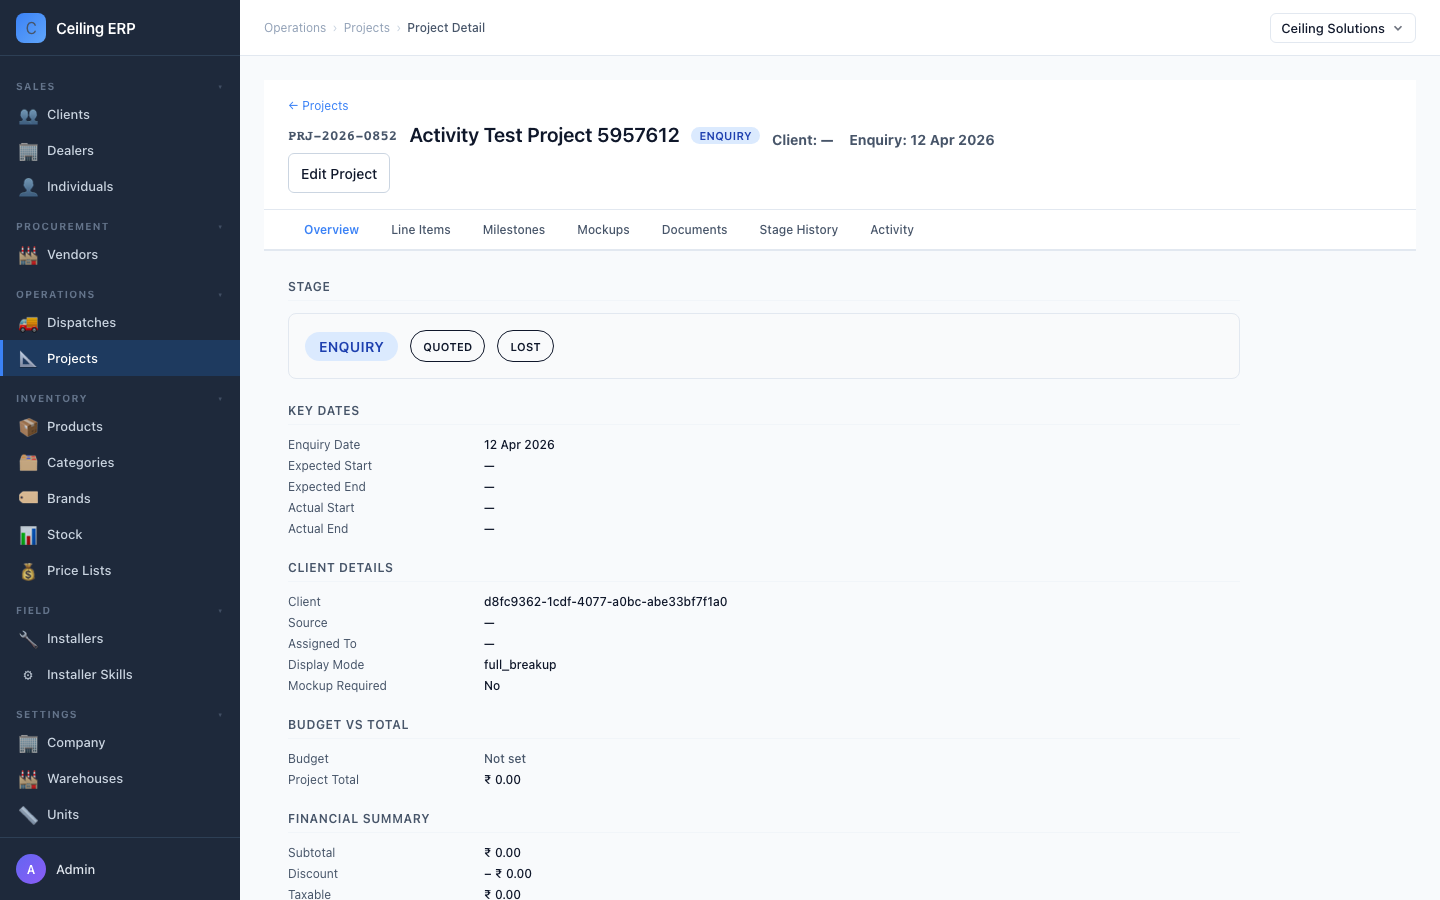Go back via the Projects link
This screenshot has height=900, width=1440.
tap(318, 106)
